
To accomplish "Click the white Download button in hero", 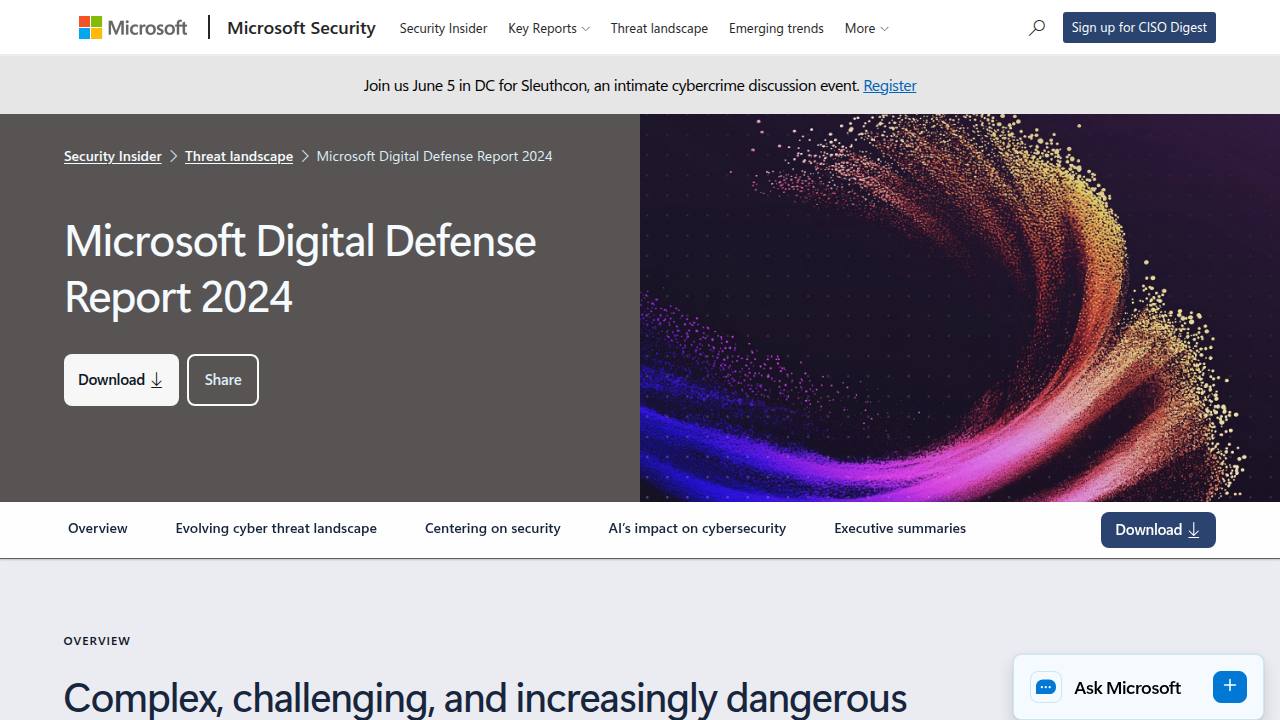I will [x=121, y=380].
